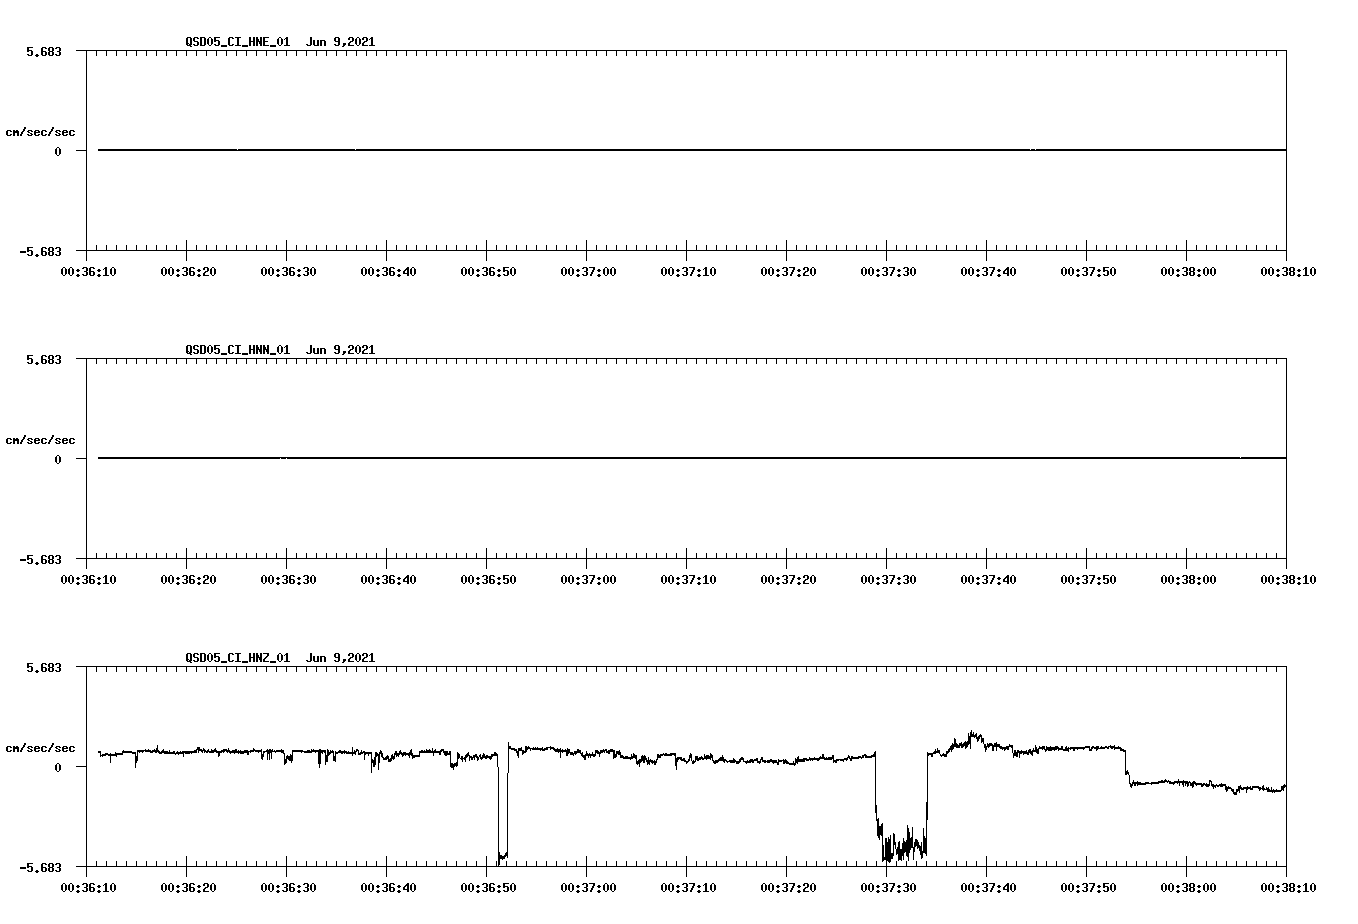1358x924 pixels.
Task: Click the QSD05_CI_HNZ_01 plot title
Action: [x=280, y=658]
